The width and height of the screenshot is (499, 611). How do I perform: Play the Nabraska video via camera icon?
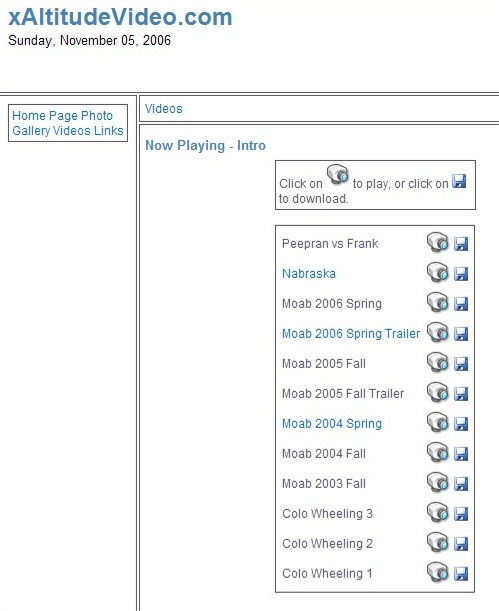coord(438,272)
